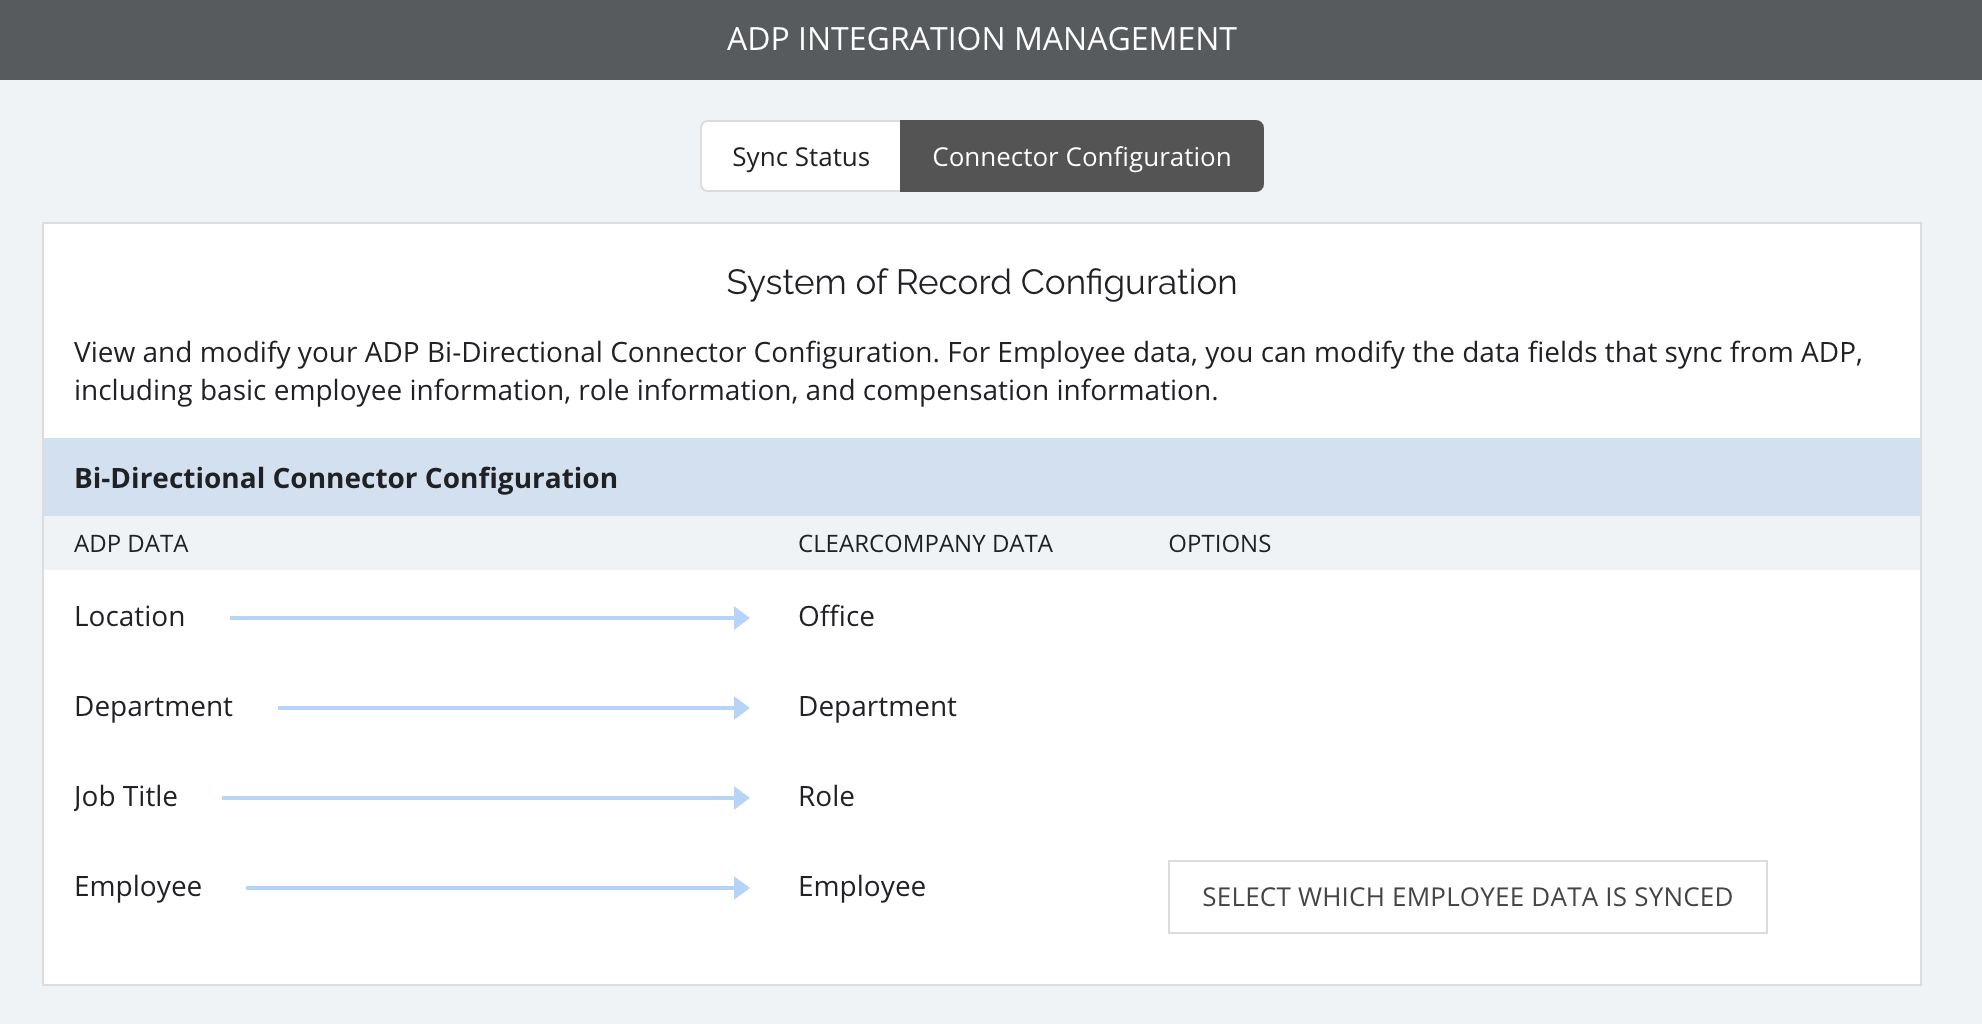Click the Location ADP data label
The width and height of the screenshot is (1982, 1024).
130,616
